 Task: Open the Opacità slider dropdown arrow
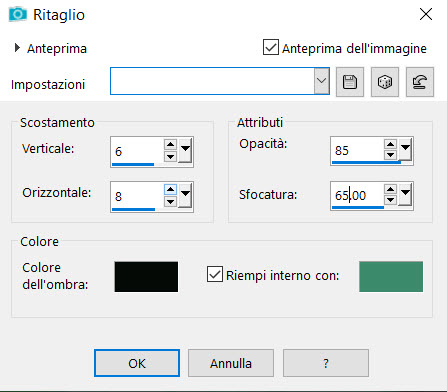pos(405,148)
